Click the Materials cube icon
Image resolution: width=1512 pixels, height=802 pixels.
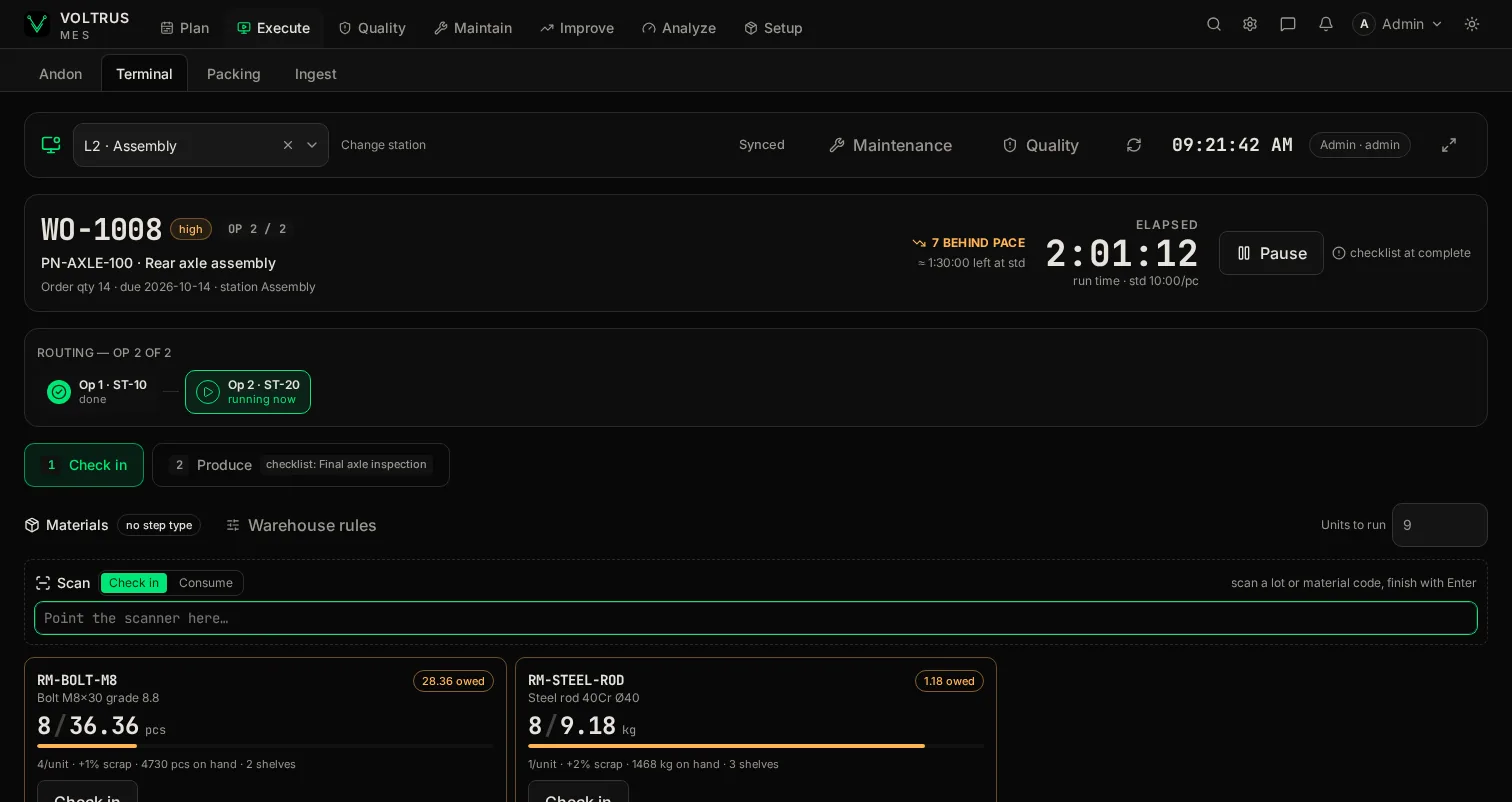(32, 525)
